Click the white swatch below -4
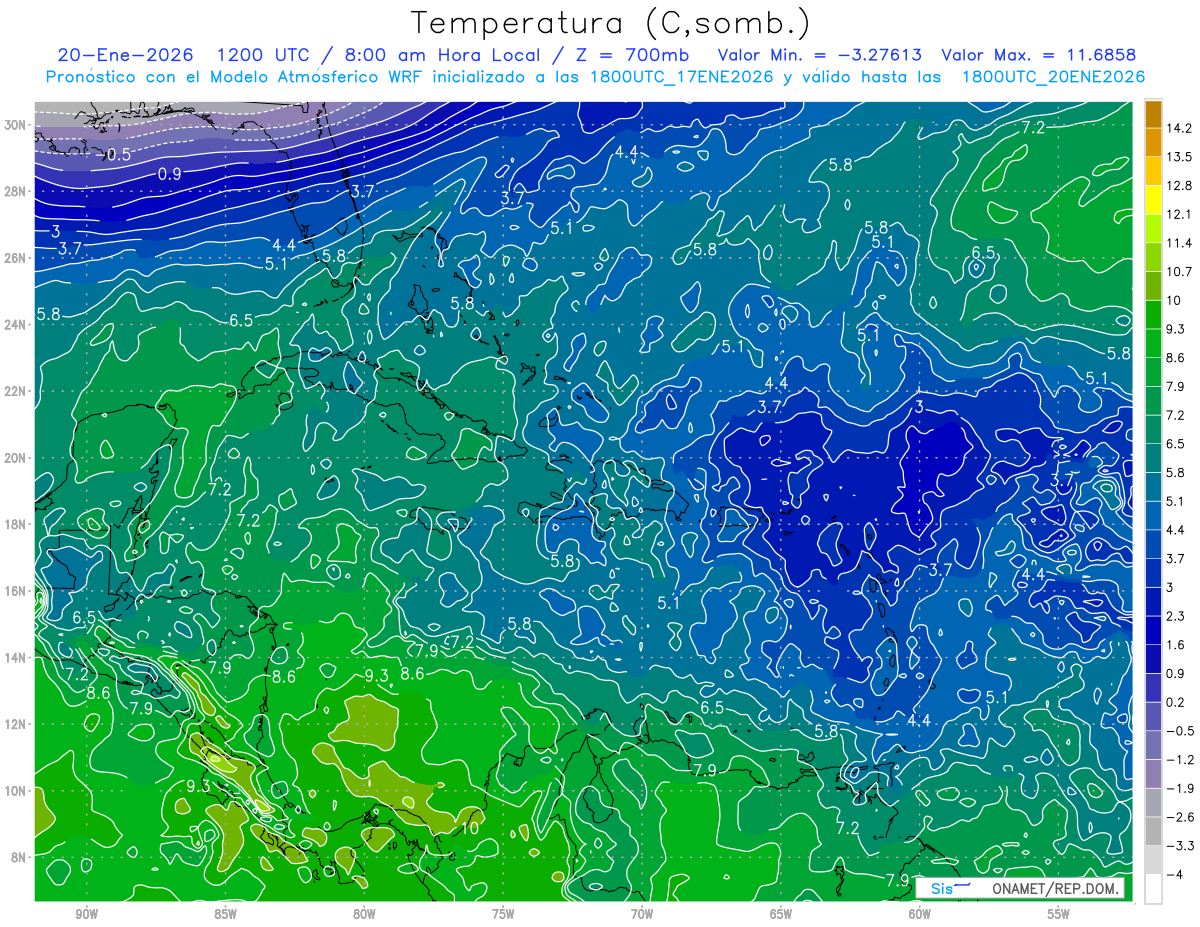1200x927 pixels. pos(1153,889)
